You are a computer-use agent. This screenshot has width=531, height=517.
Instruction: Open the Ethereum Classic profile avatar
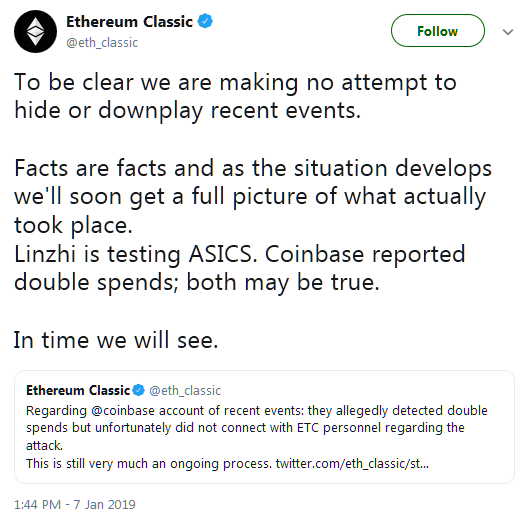[35, 31]
